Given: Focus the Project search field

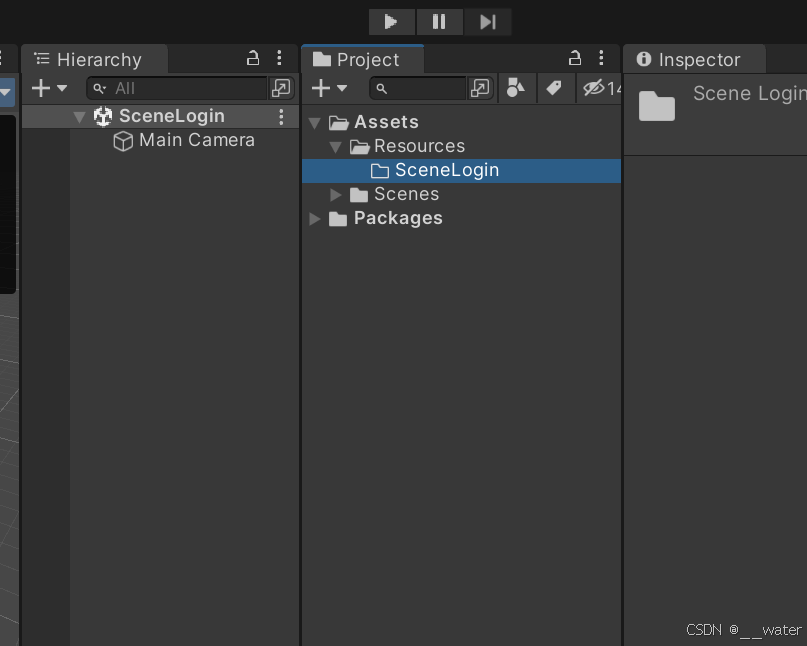Looking at the screenshot, I should click(417, 89).
